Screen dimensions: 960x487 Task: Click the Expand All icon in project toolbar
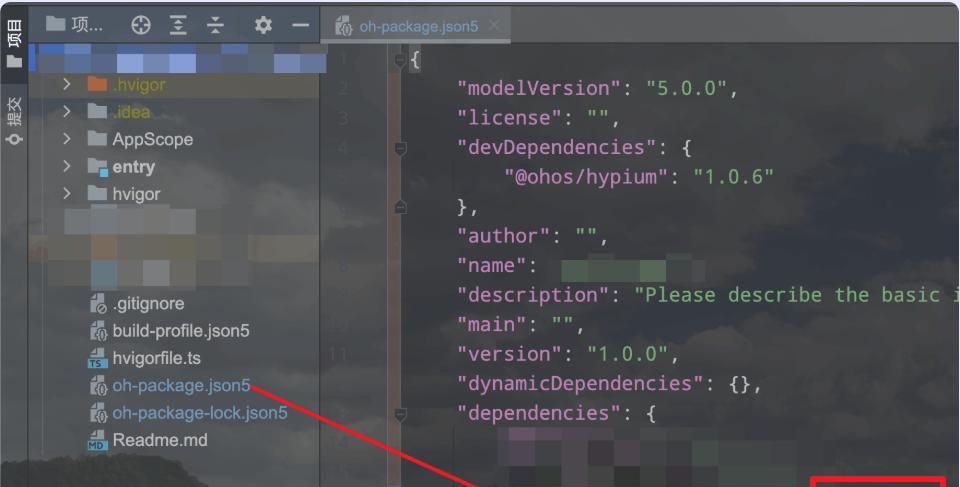click(178, 26)
